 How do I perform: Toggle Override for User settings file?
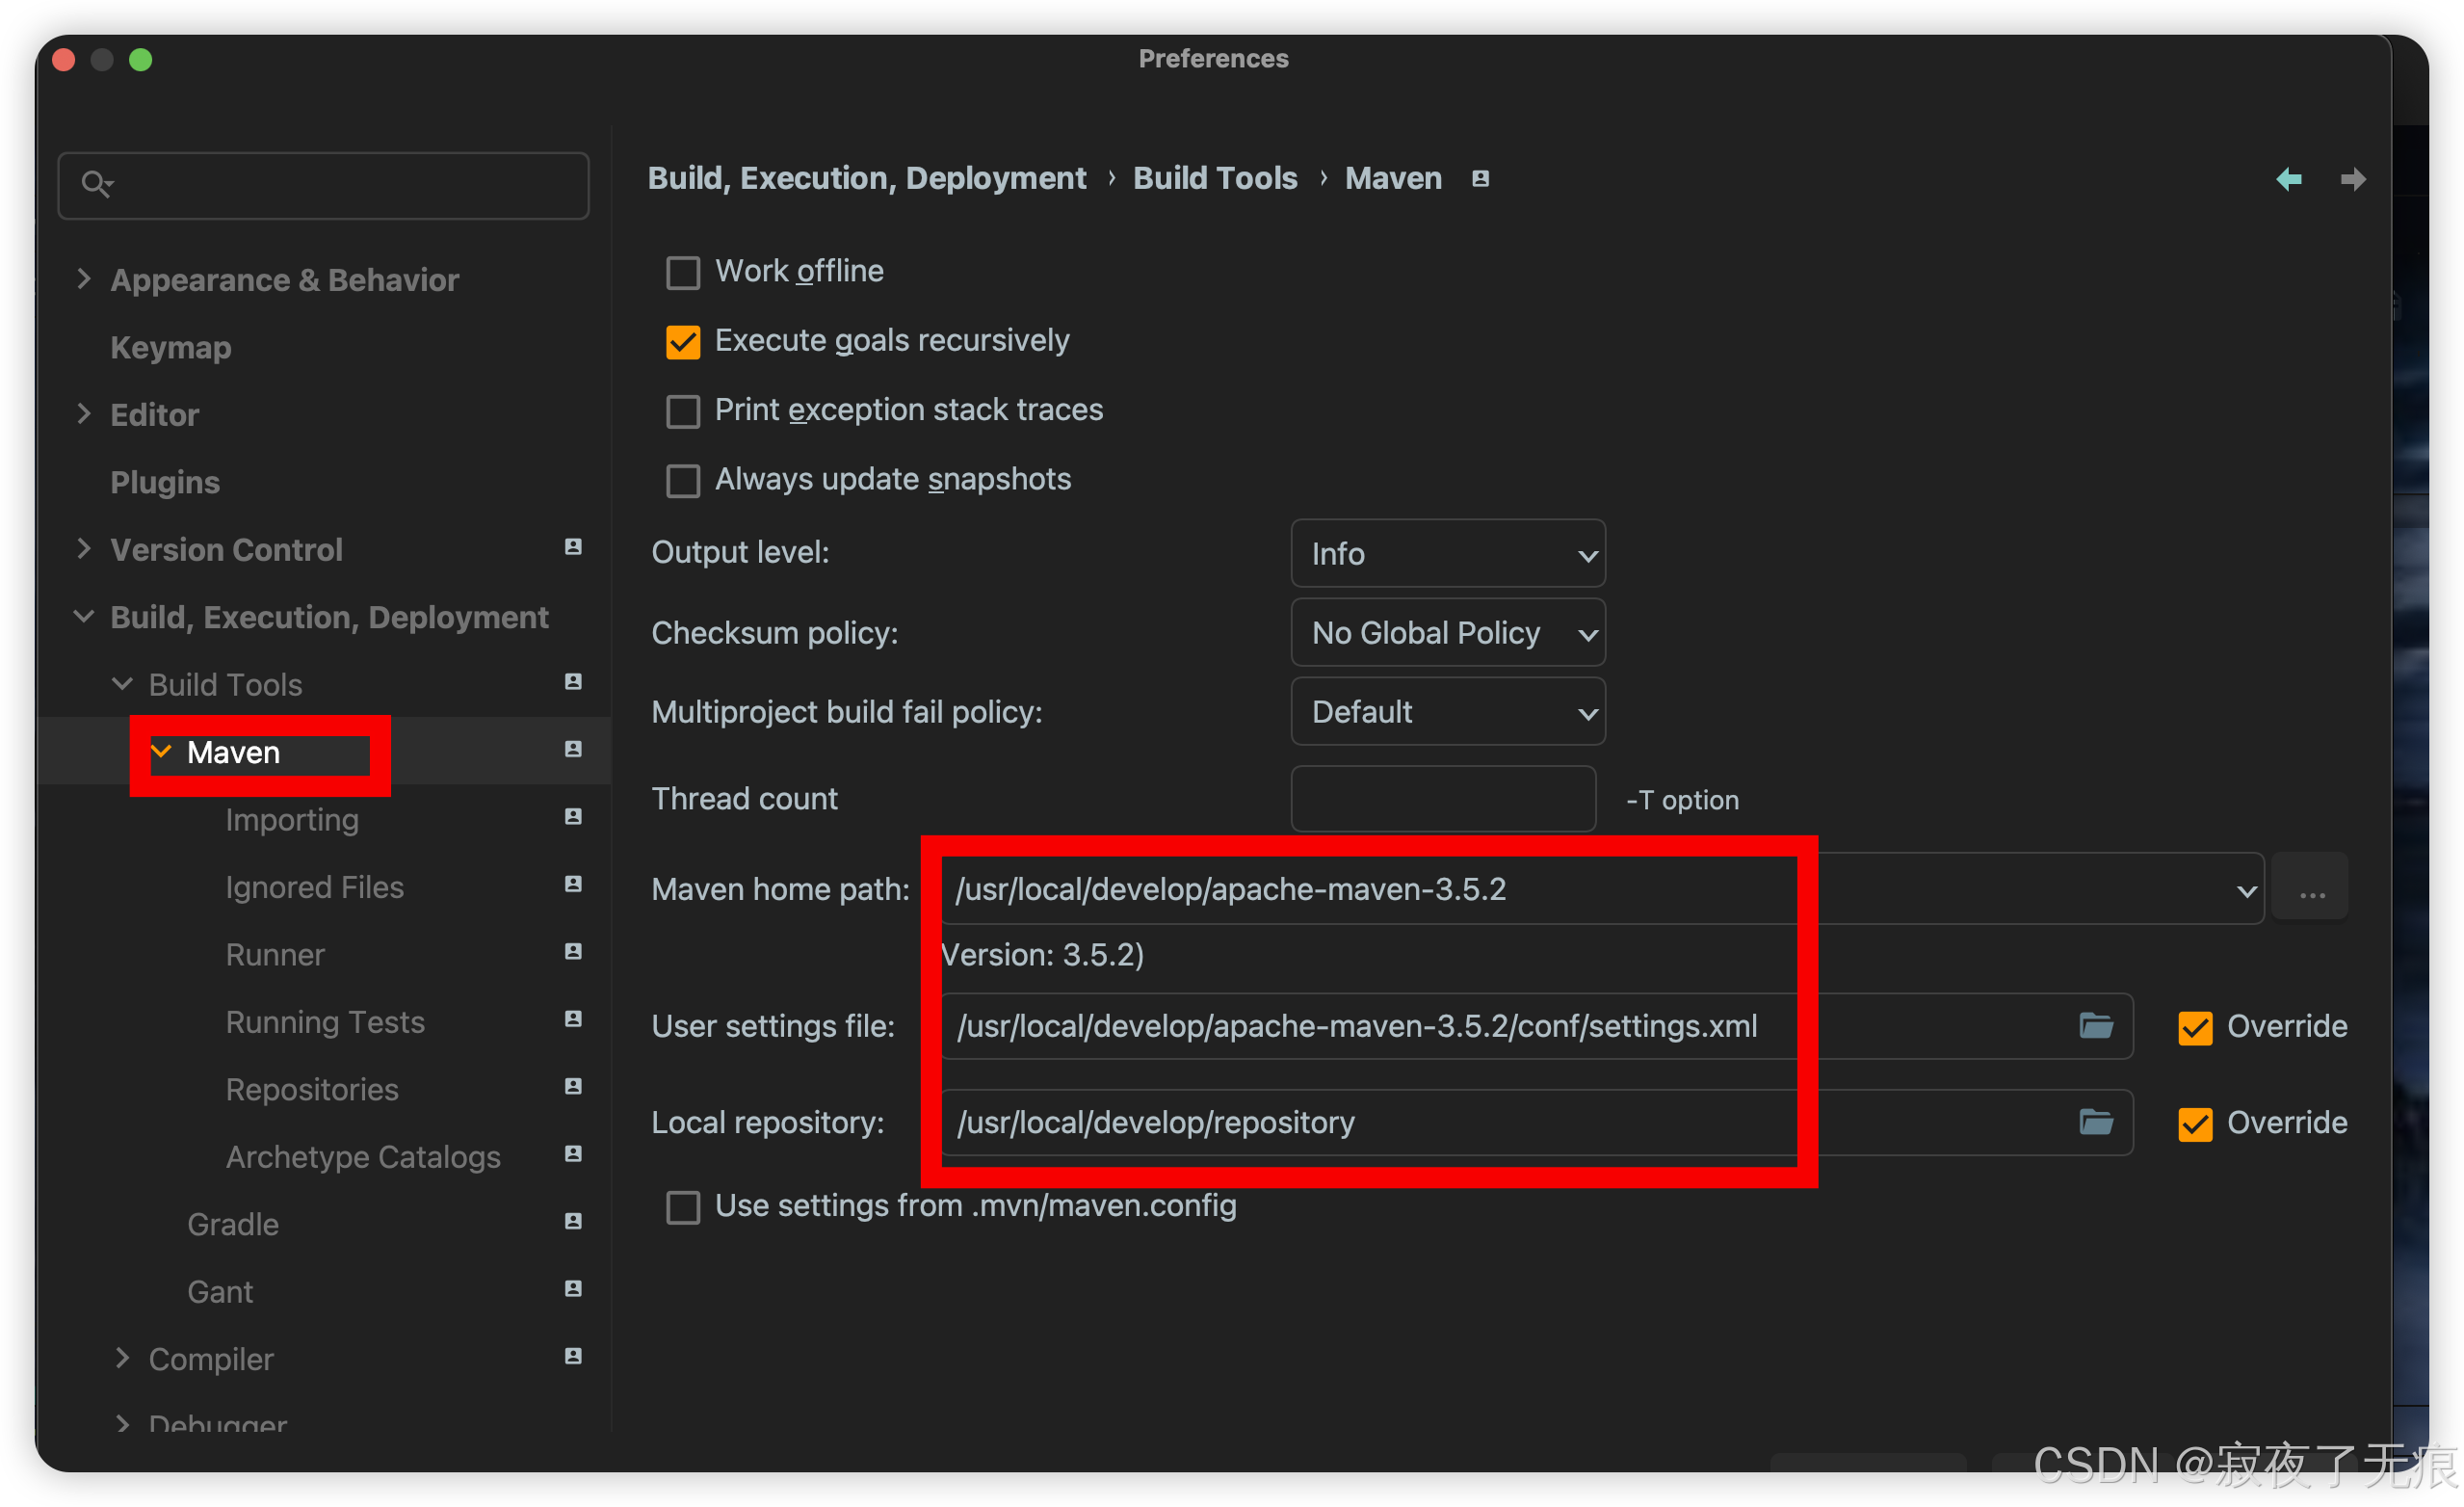point(2195,1027)
